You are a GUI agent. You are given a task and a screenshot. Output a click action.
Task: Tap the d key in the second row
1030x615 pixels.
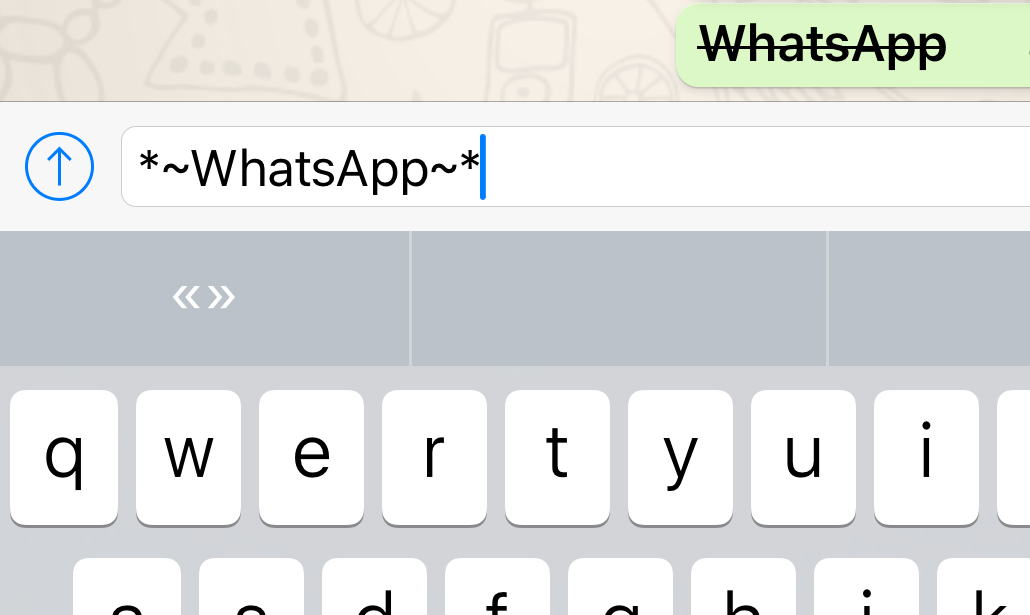374,587
